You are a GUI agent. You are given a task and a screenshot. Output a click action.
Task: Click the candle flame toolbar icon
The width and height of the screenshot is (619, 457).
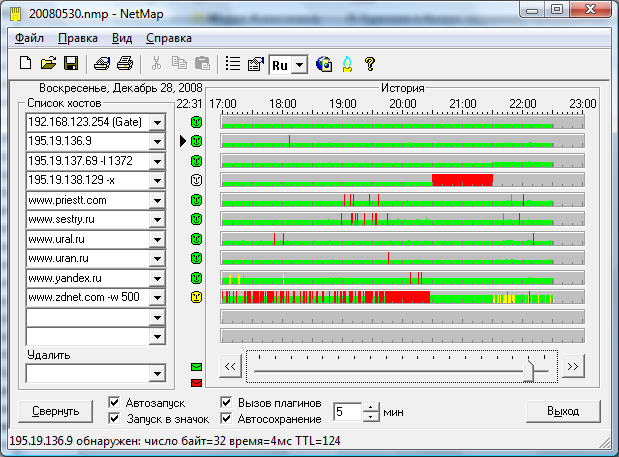347,64
